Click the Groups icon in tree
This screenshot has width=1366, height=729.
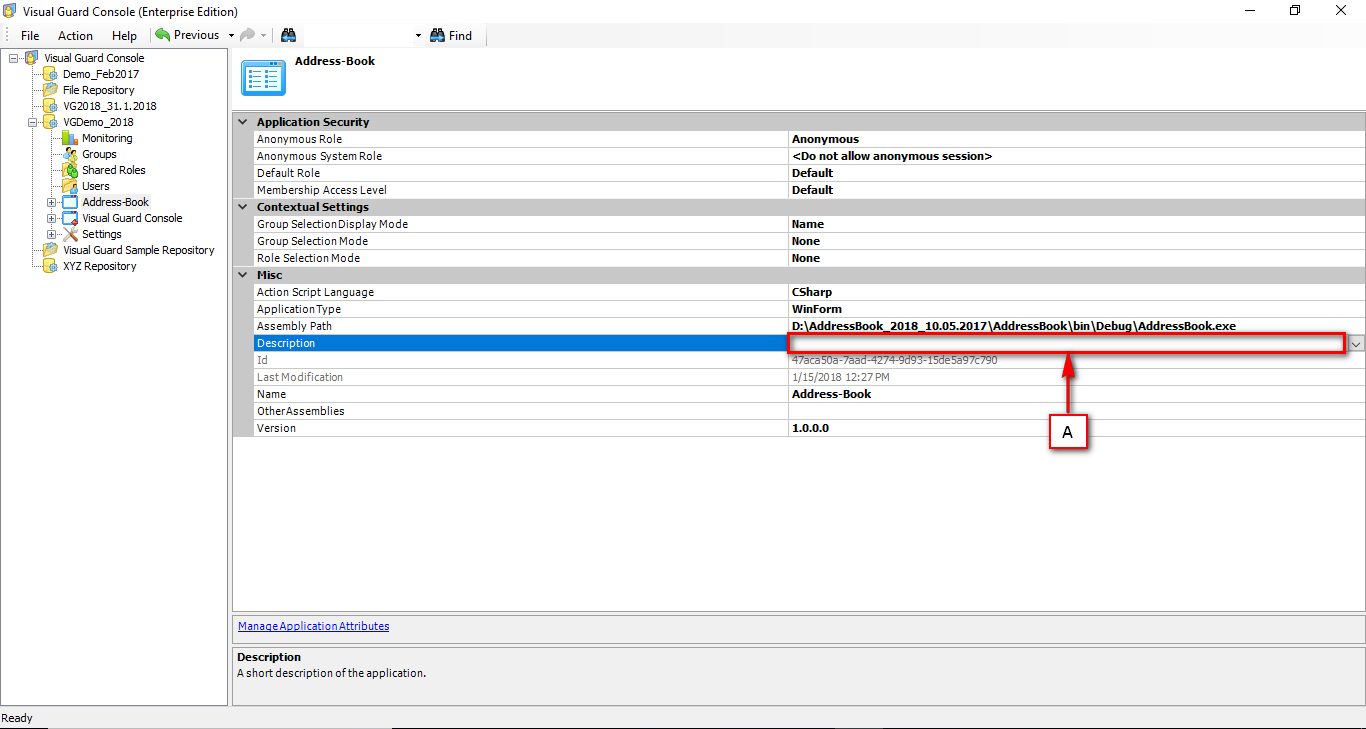click(x=70, y=154)
